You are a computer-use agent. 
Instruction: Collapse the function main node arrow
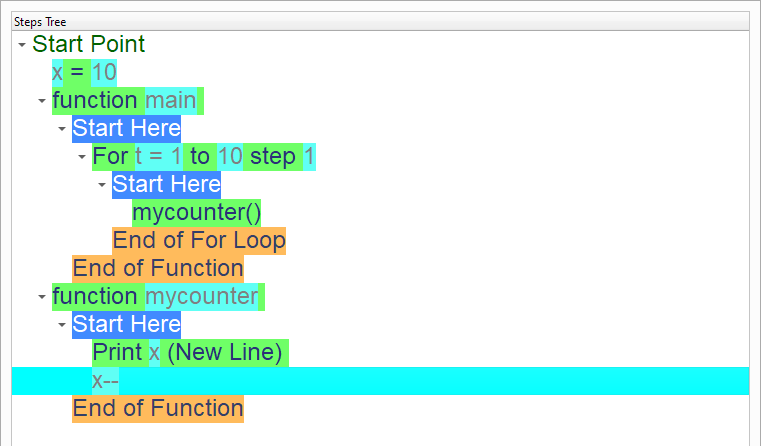42,101
